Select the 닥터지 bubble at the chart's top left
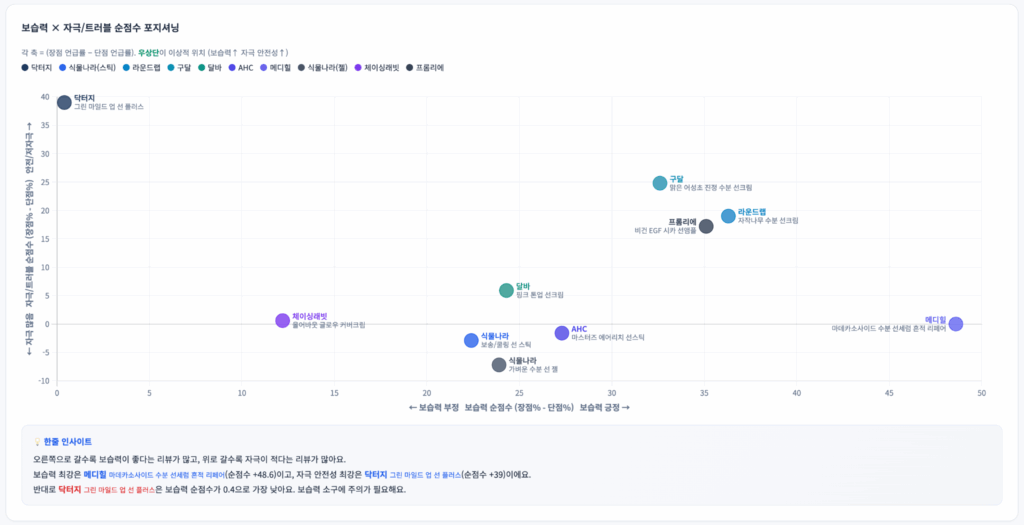Image resolution: width=1024 pixels, height=525 pixels. 64,102
